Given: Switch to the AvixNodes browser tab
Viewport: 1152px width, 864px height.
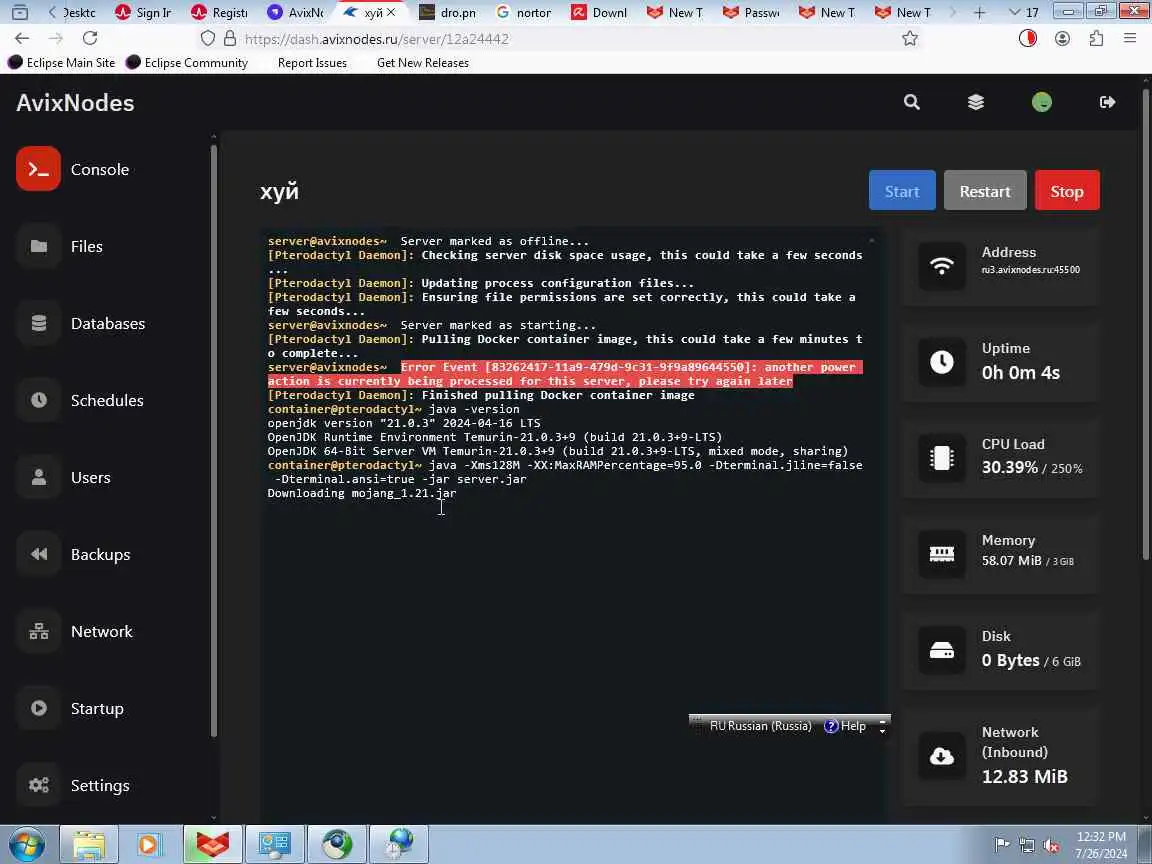Looking at the screenshot, I should click(x=296, y=12).
